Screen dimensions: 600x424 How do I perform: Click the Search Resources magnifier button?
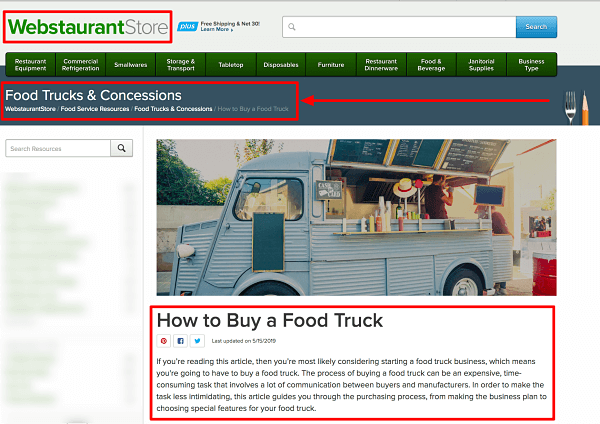click(122, 148)
